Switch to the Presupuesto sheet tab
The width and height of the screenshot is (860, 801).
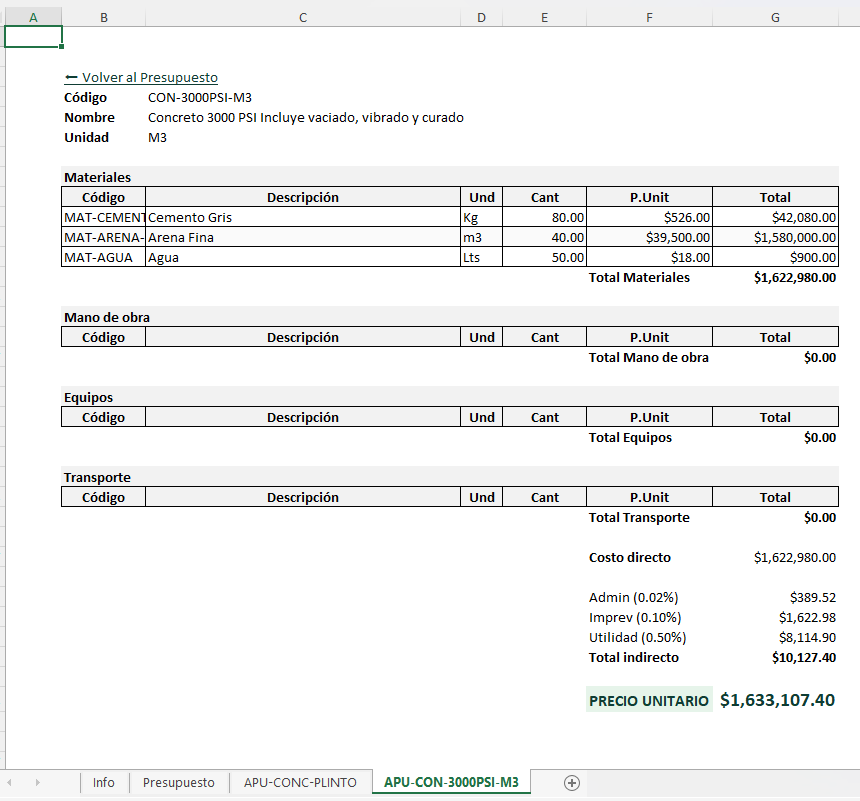click(179, 782)
